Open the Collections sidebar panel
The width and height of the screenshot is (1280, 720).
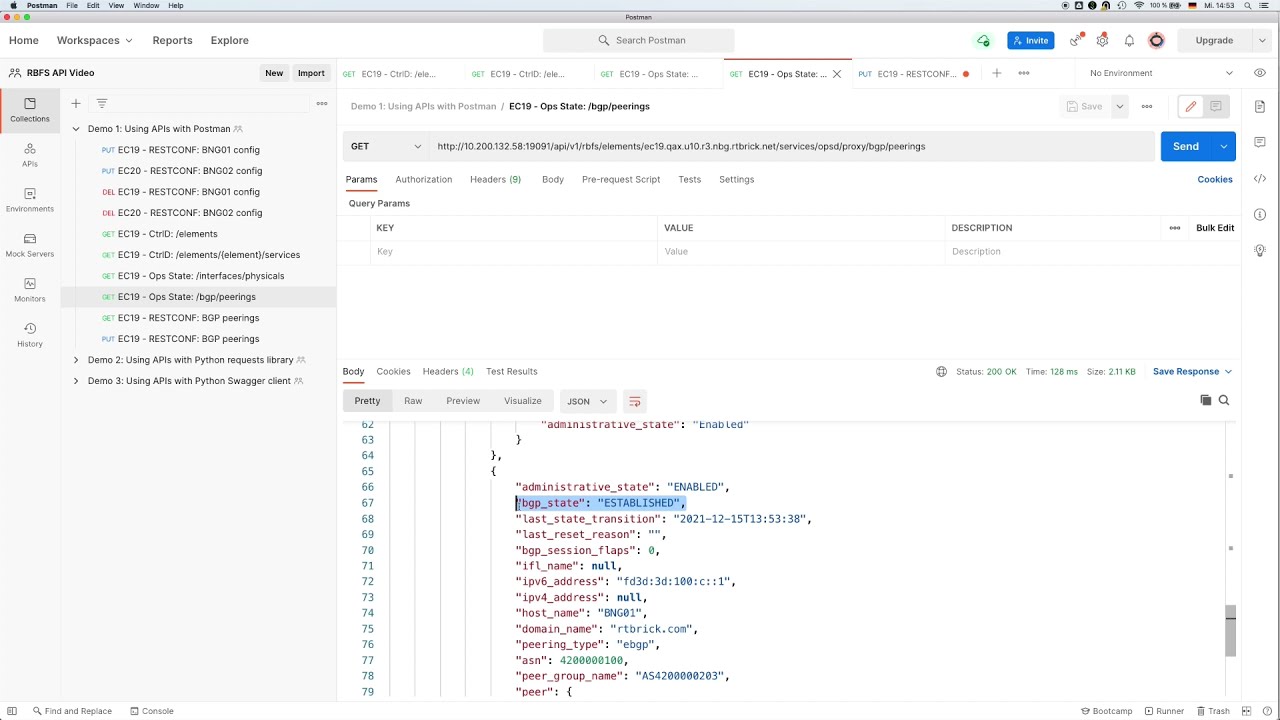pos(29,109)
